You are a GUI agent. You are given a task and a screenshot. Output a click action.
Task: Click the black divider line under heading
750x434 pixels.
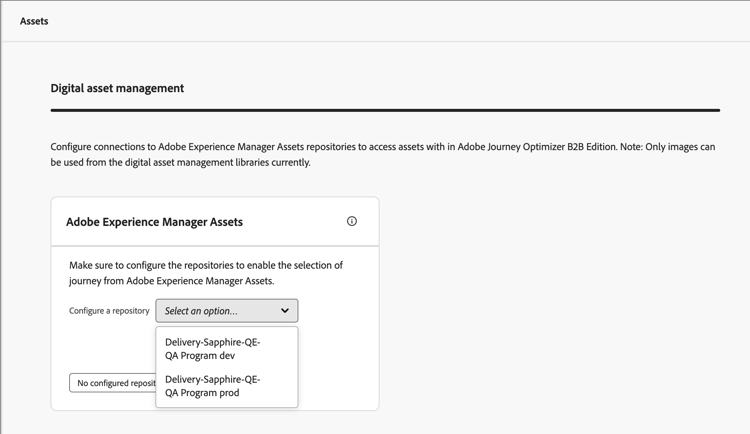point(385,110)
